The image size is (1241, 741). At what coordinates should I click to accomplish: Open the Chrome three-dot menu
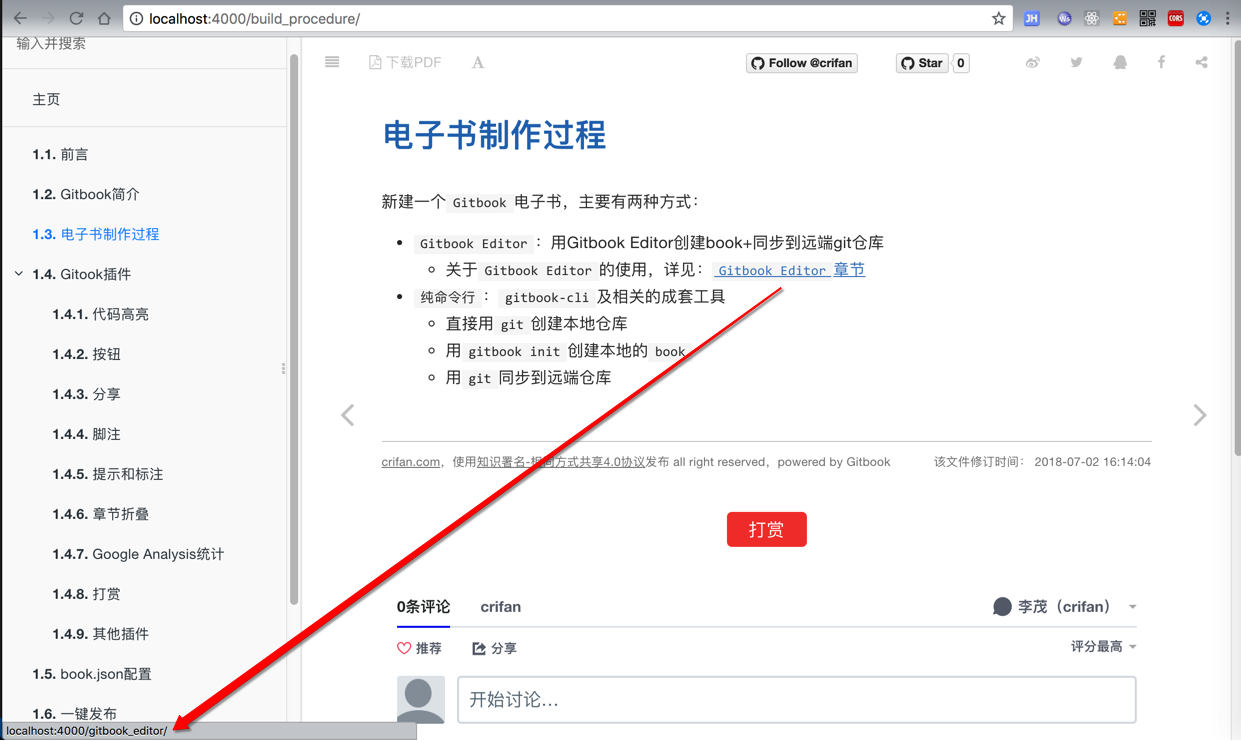[x=1228, y=18]
